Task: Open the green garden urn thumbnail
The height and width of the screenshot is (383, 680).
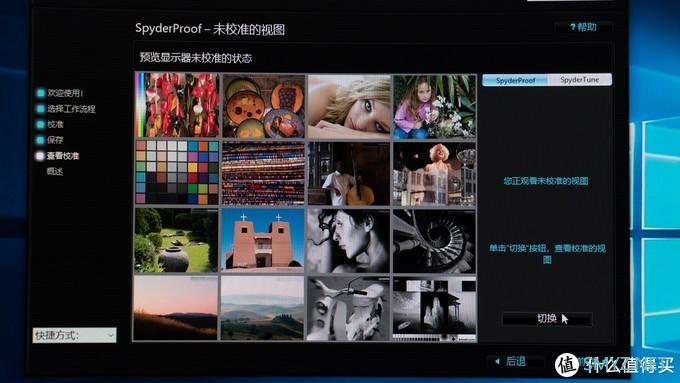Action: (177, 240)
